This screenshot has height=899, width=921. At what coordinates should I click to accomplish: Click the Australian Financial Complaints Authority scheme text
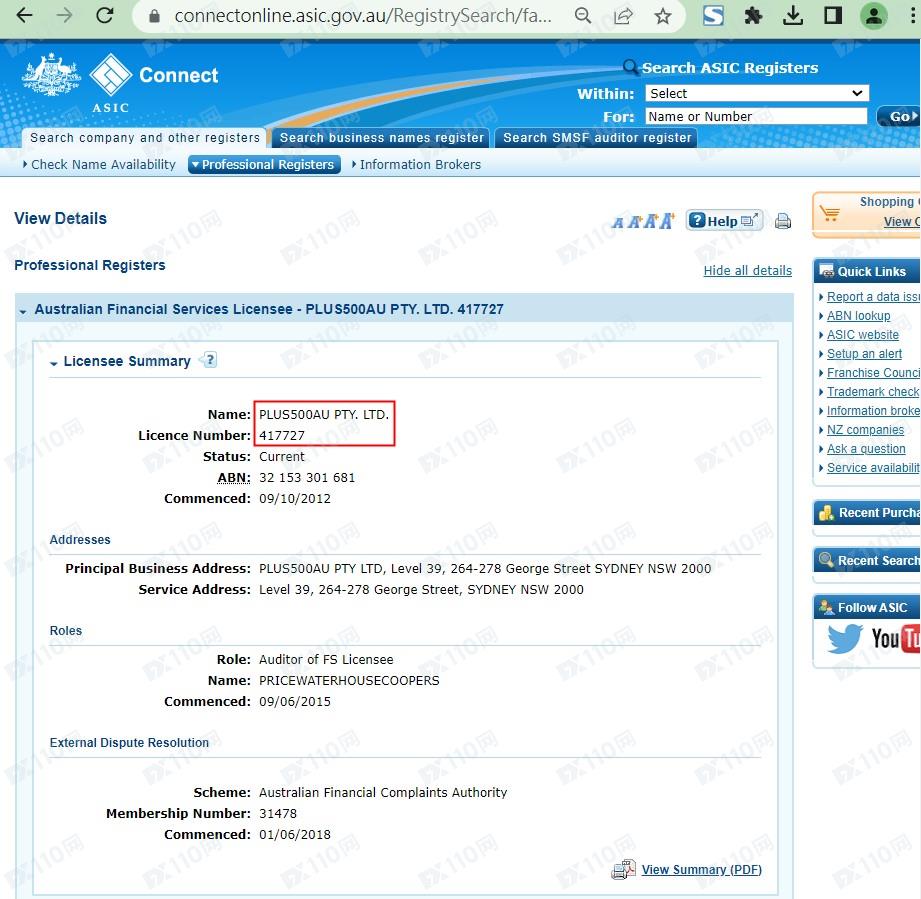[x=383, y=792]
